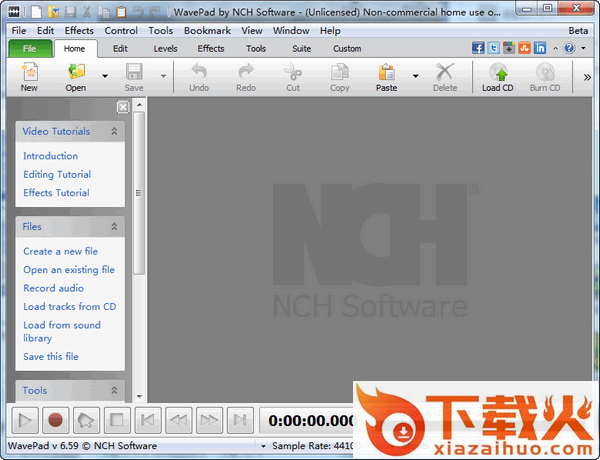Click the StumbleUpon share icon

(x=524, y=48)
